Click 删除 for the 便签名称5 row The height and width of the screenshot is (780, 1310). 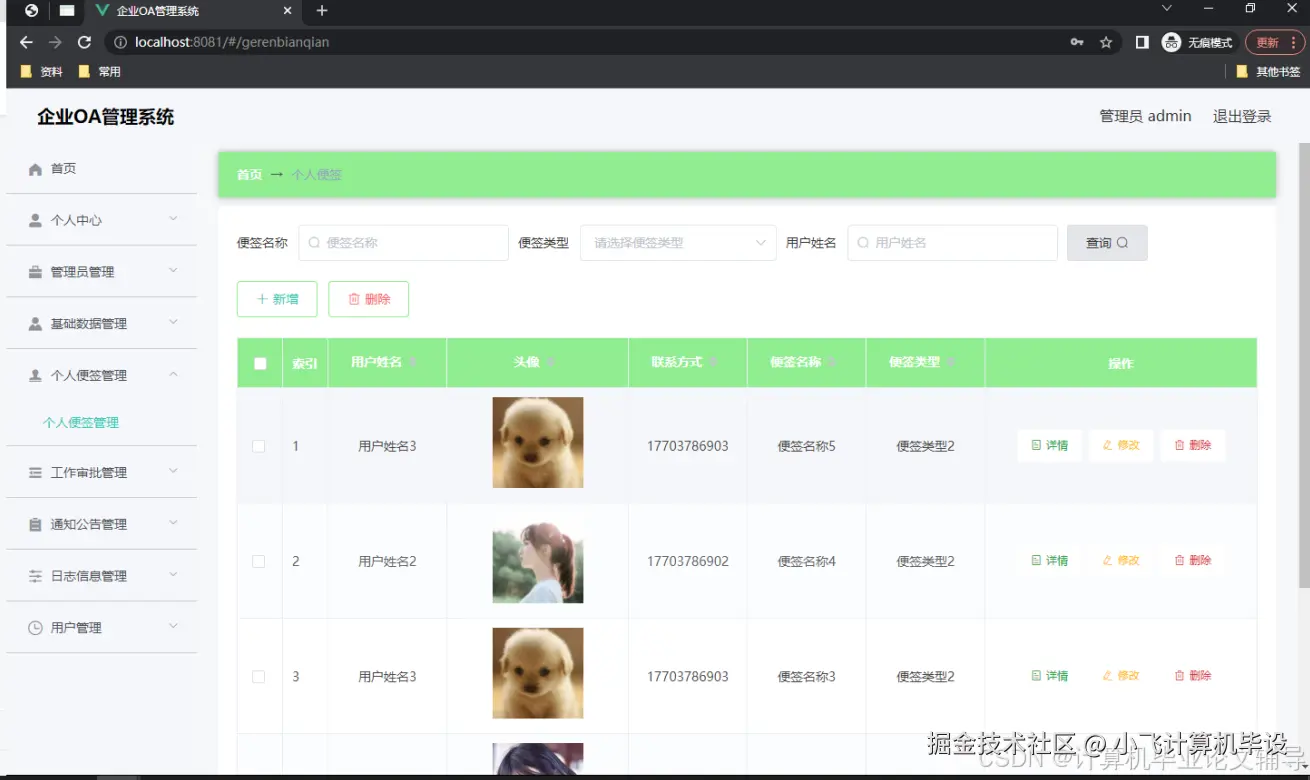[1193, 446]
